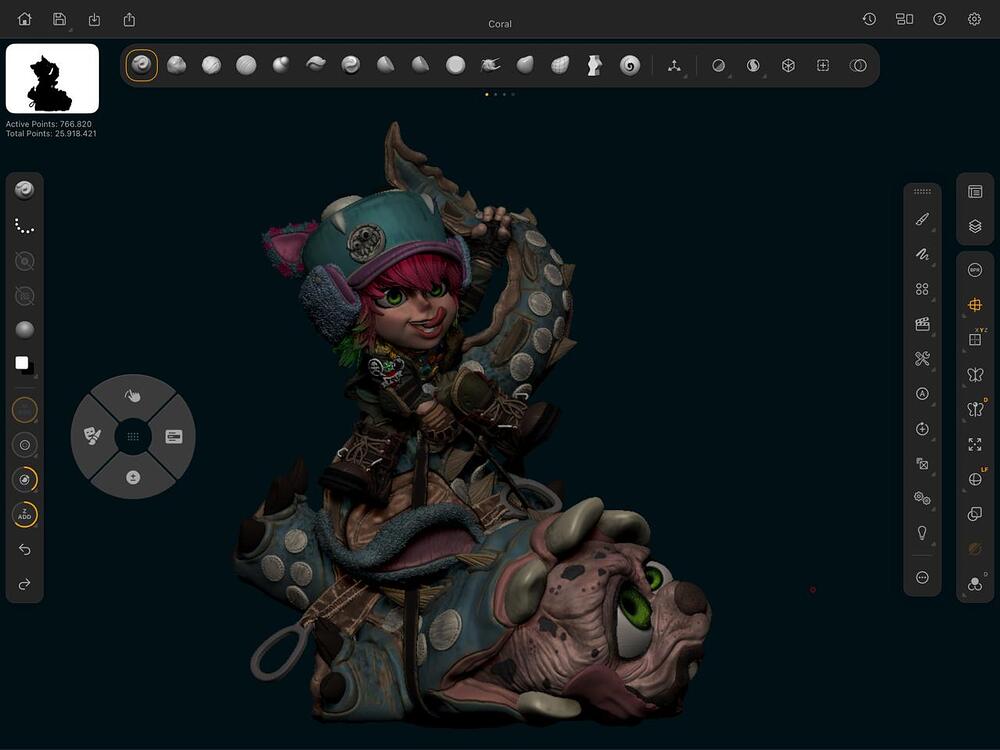Click the model silhouette thumbnail
This screenshot has height=750, width=1000.
coord(52,78)
